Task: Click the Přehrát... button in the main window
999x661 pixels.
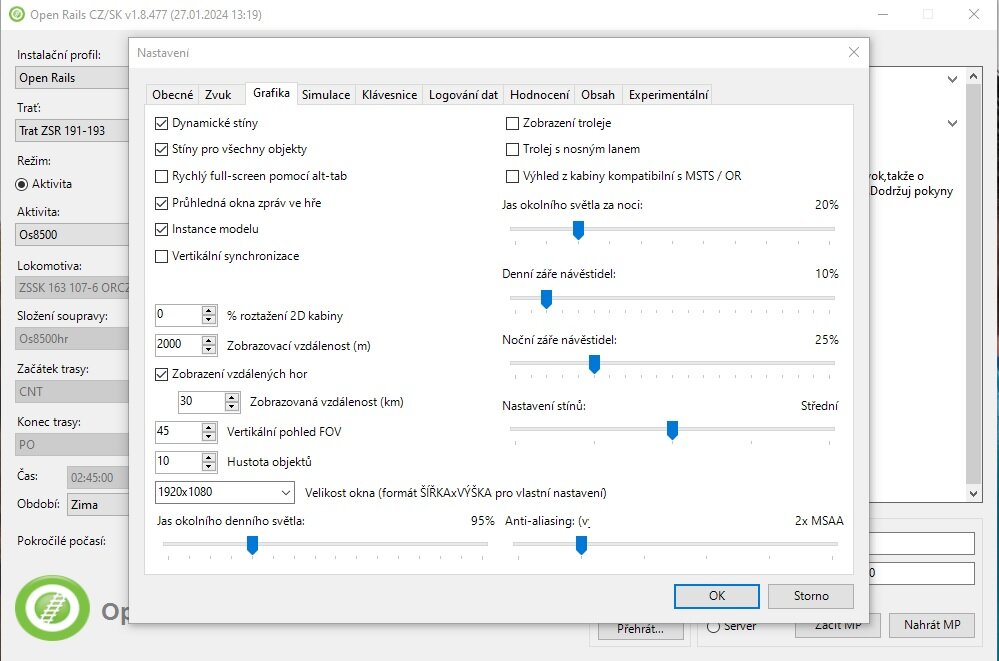Action: click(640, 629)
